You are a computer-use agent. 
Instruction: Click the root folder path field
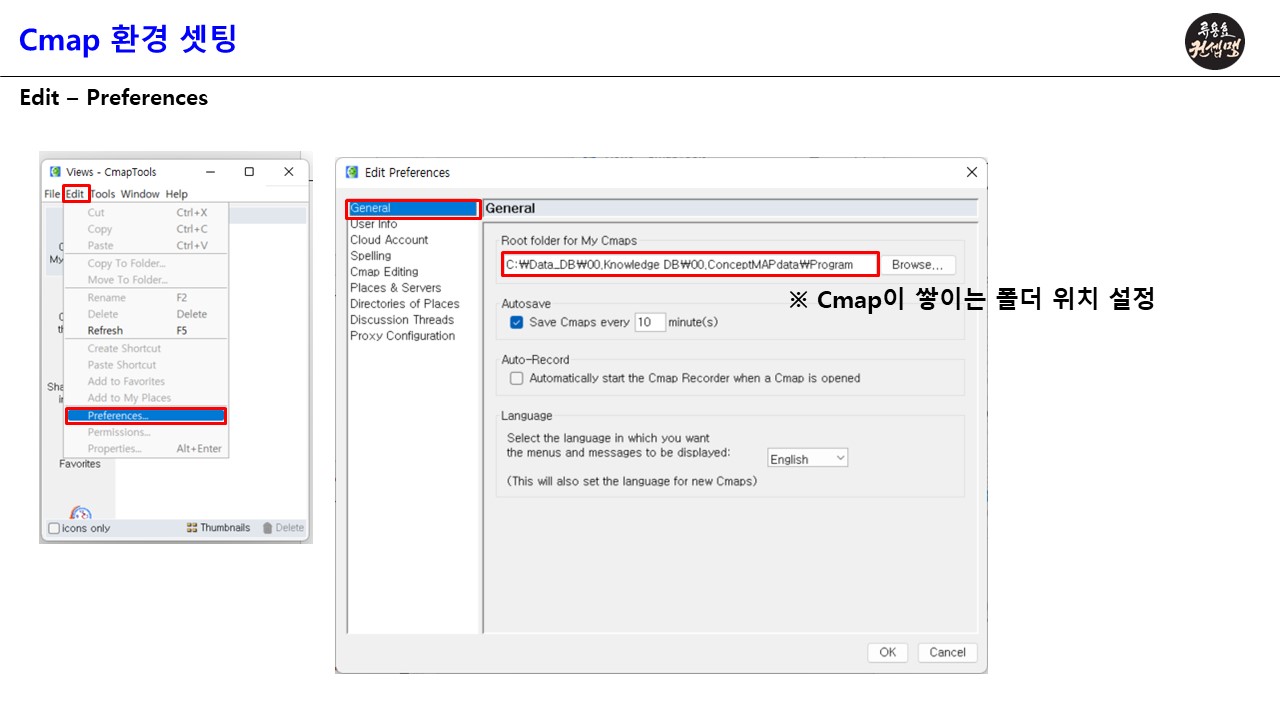tap(691, 264)
